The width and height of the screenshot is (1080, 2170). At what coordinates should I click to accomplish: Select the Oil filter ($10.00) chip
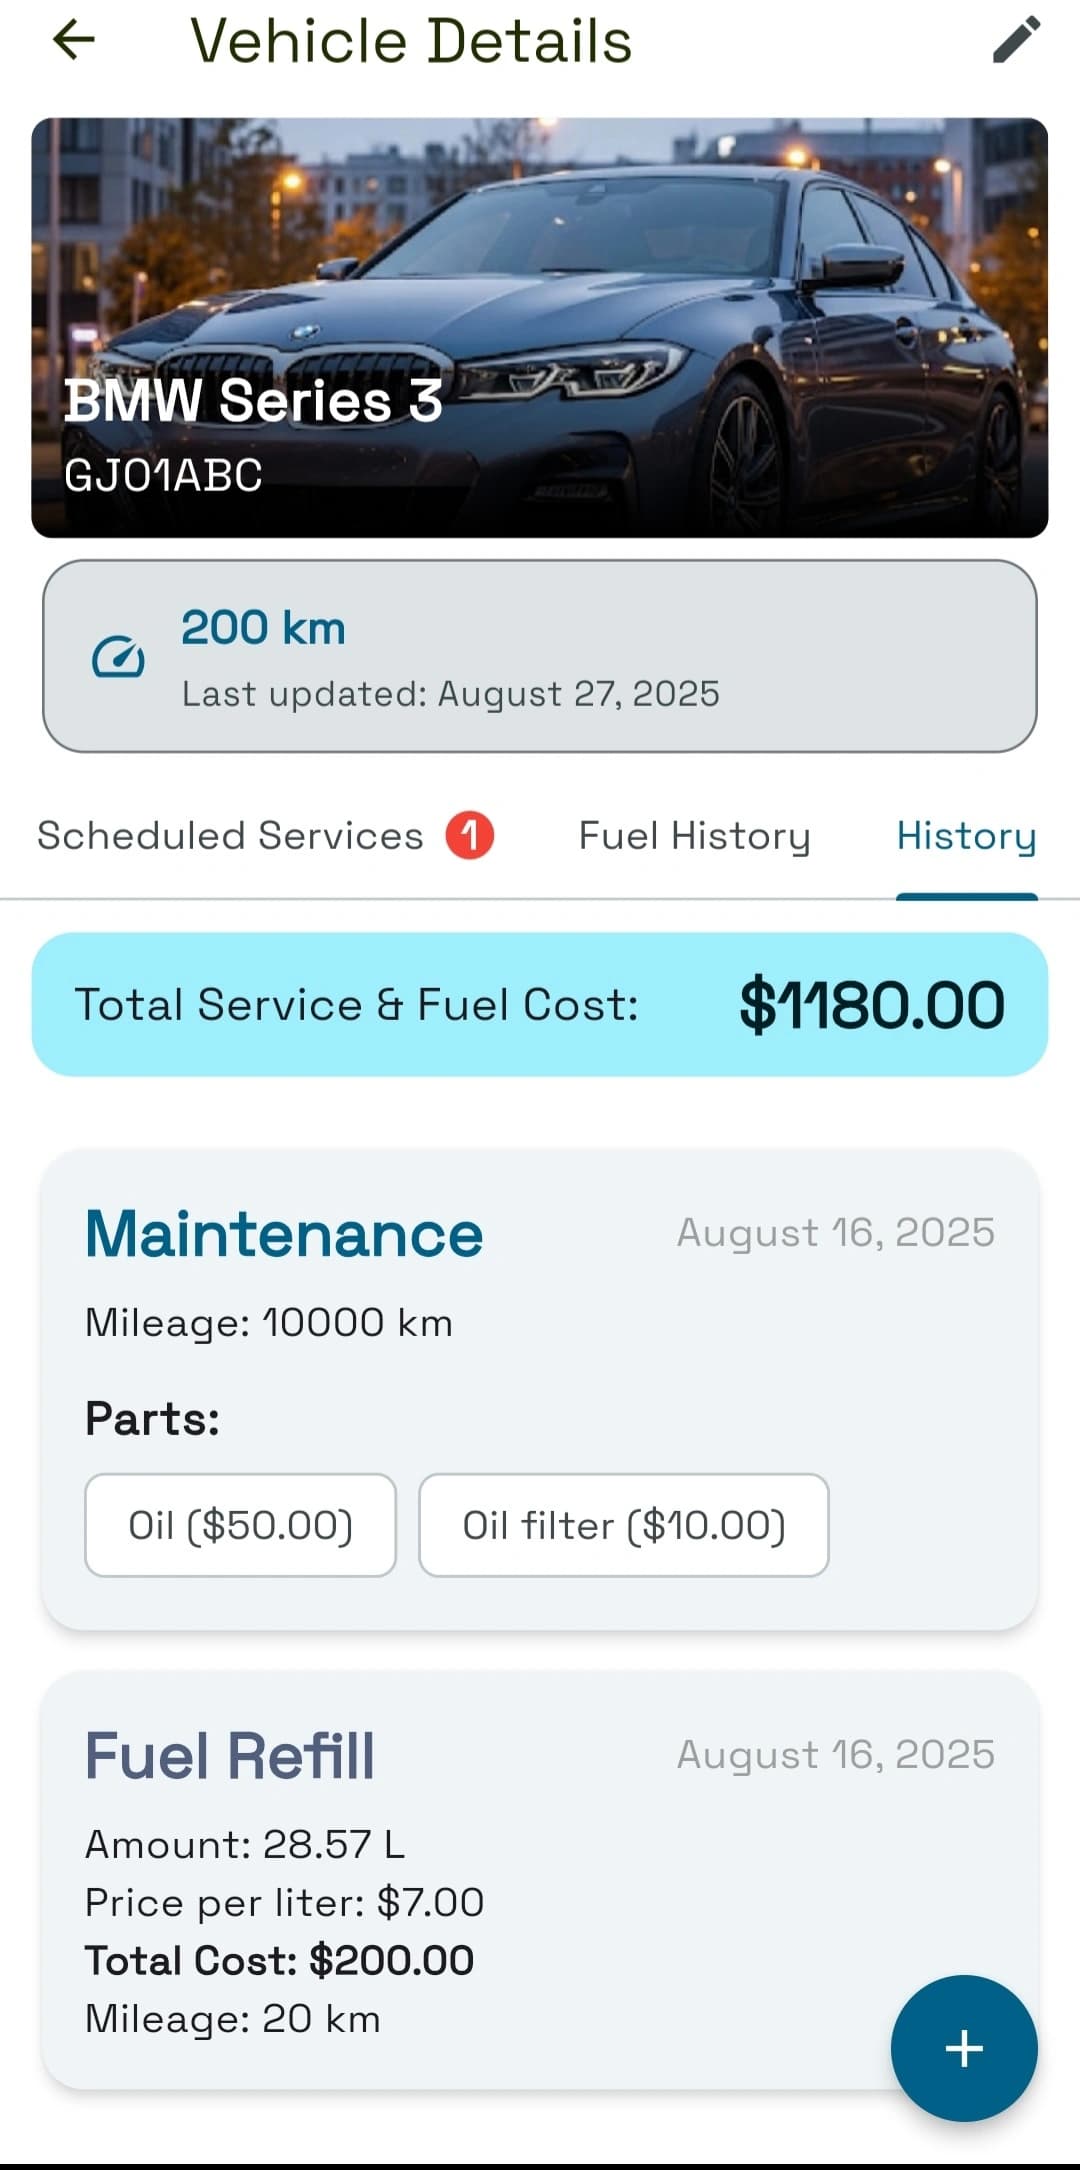click(x=623, y=1525)
